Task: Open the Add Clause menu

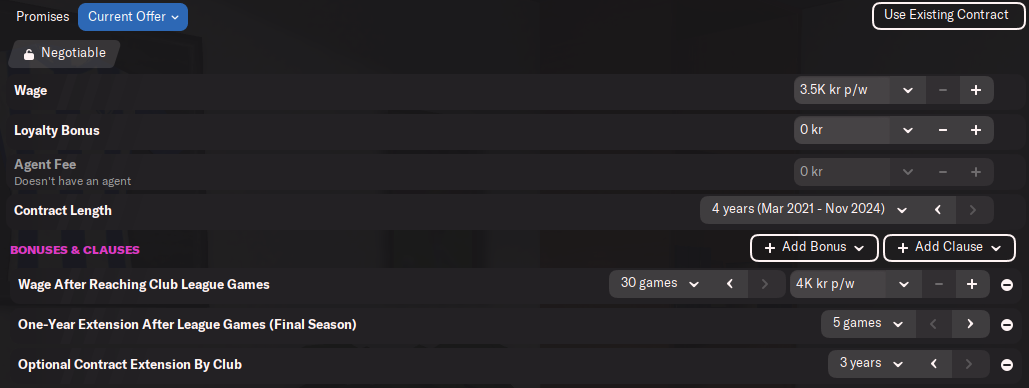Action: tap(950, 248)
